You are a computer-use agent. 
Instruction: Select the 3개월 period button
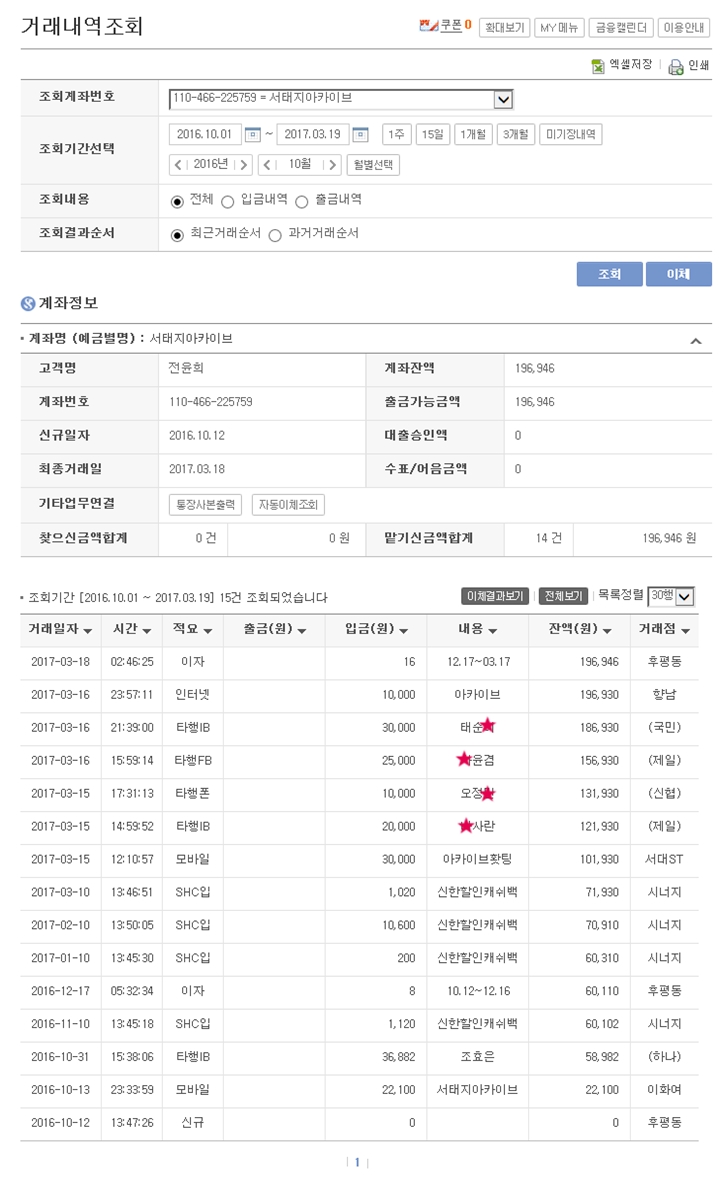pos(516,134)
